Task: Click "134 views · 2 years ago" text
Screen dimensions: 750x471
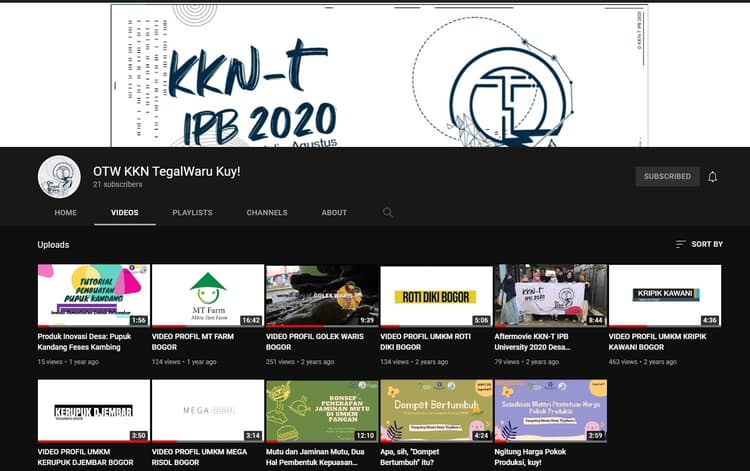Action: [x=414, y=362]
